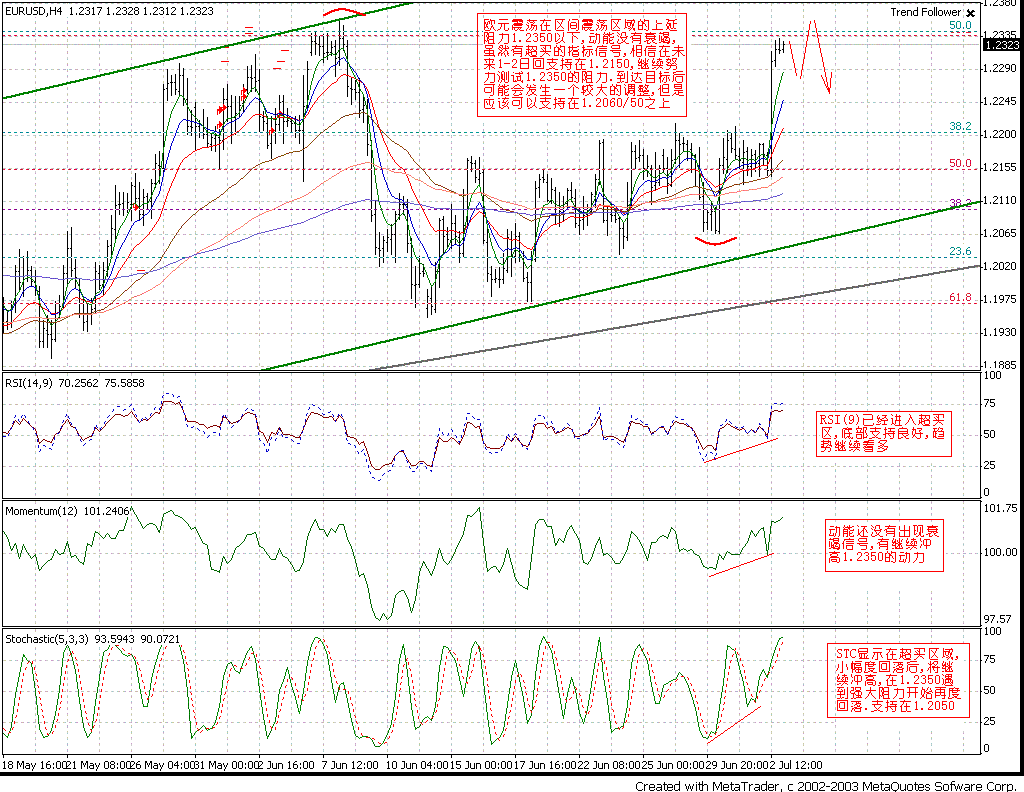
Task: Click the 1.2155 price axis label
Action: 1000,167
